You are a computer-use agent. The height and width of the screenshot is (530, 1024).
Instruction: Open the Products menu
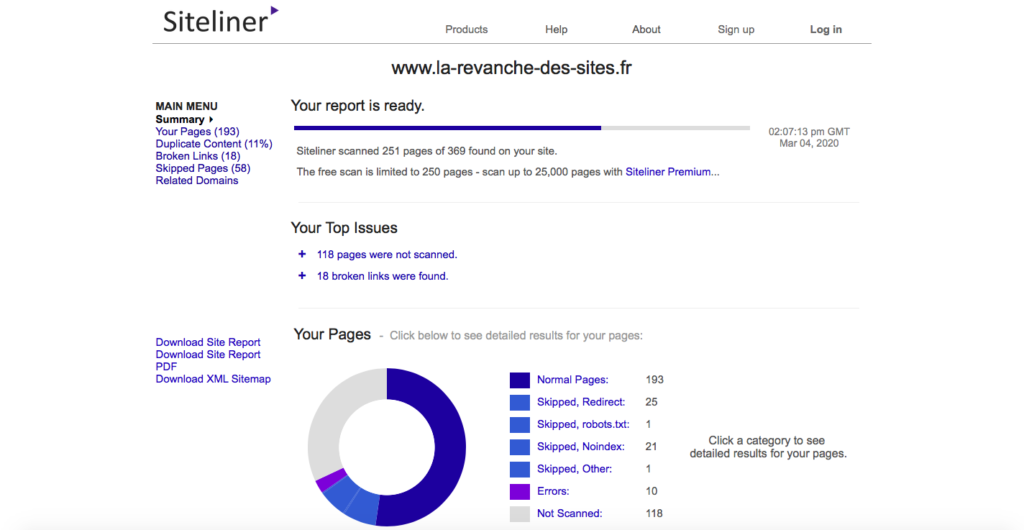[466, 29]
